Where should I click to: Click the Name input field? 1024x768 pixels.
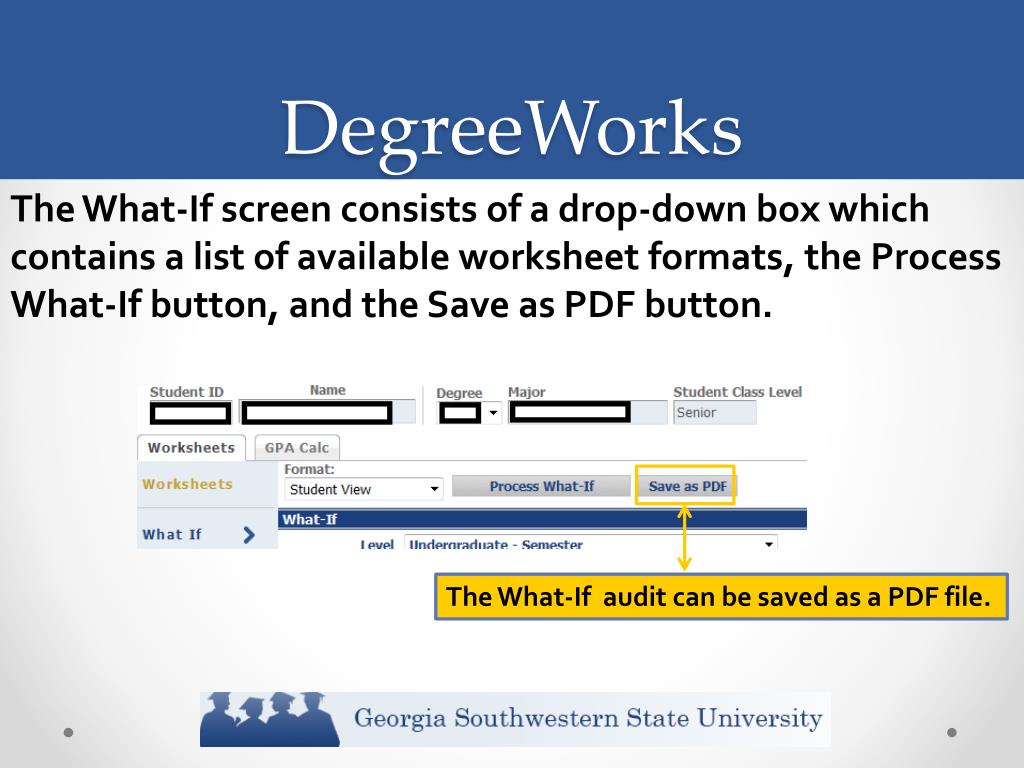coord(327,413)
